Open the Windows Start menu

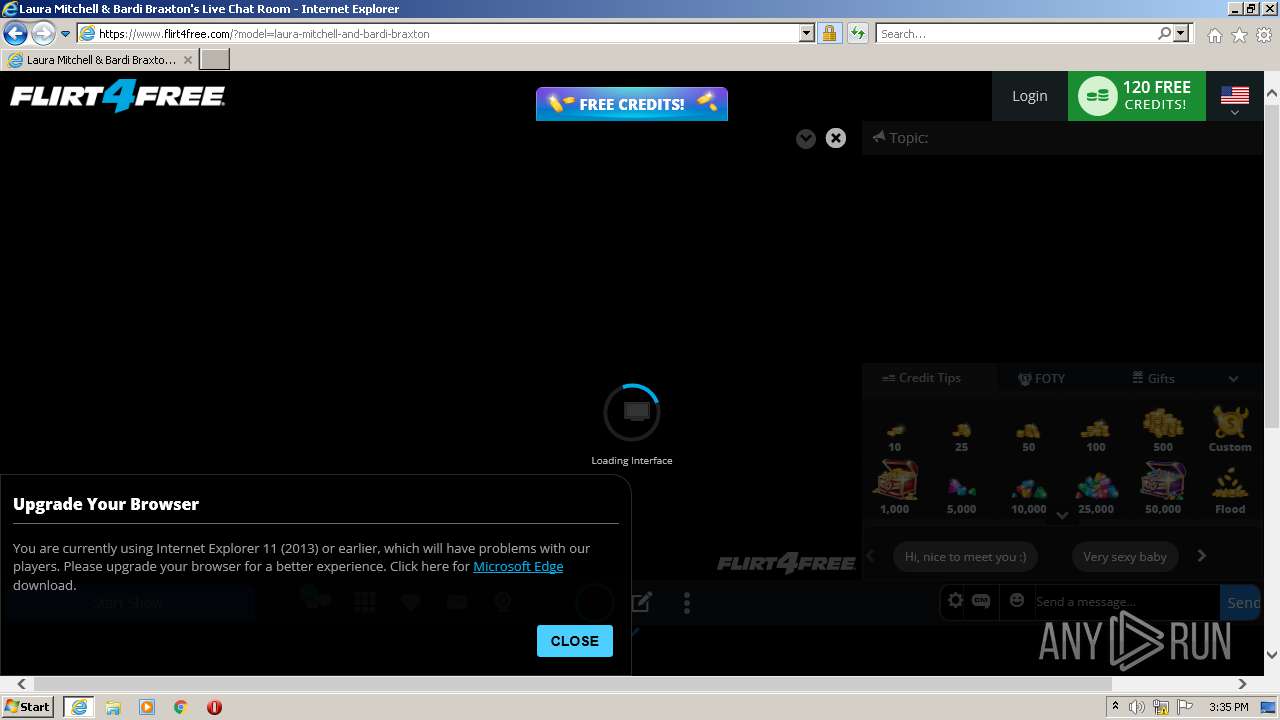(27, 706)
